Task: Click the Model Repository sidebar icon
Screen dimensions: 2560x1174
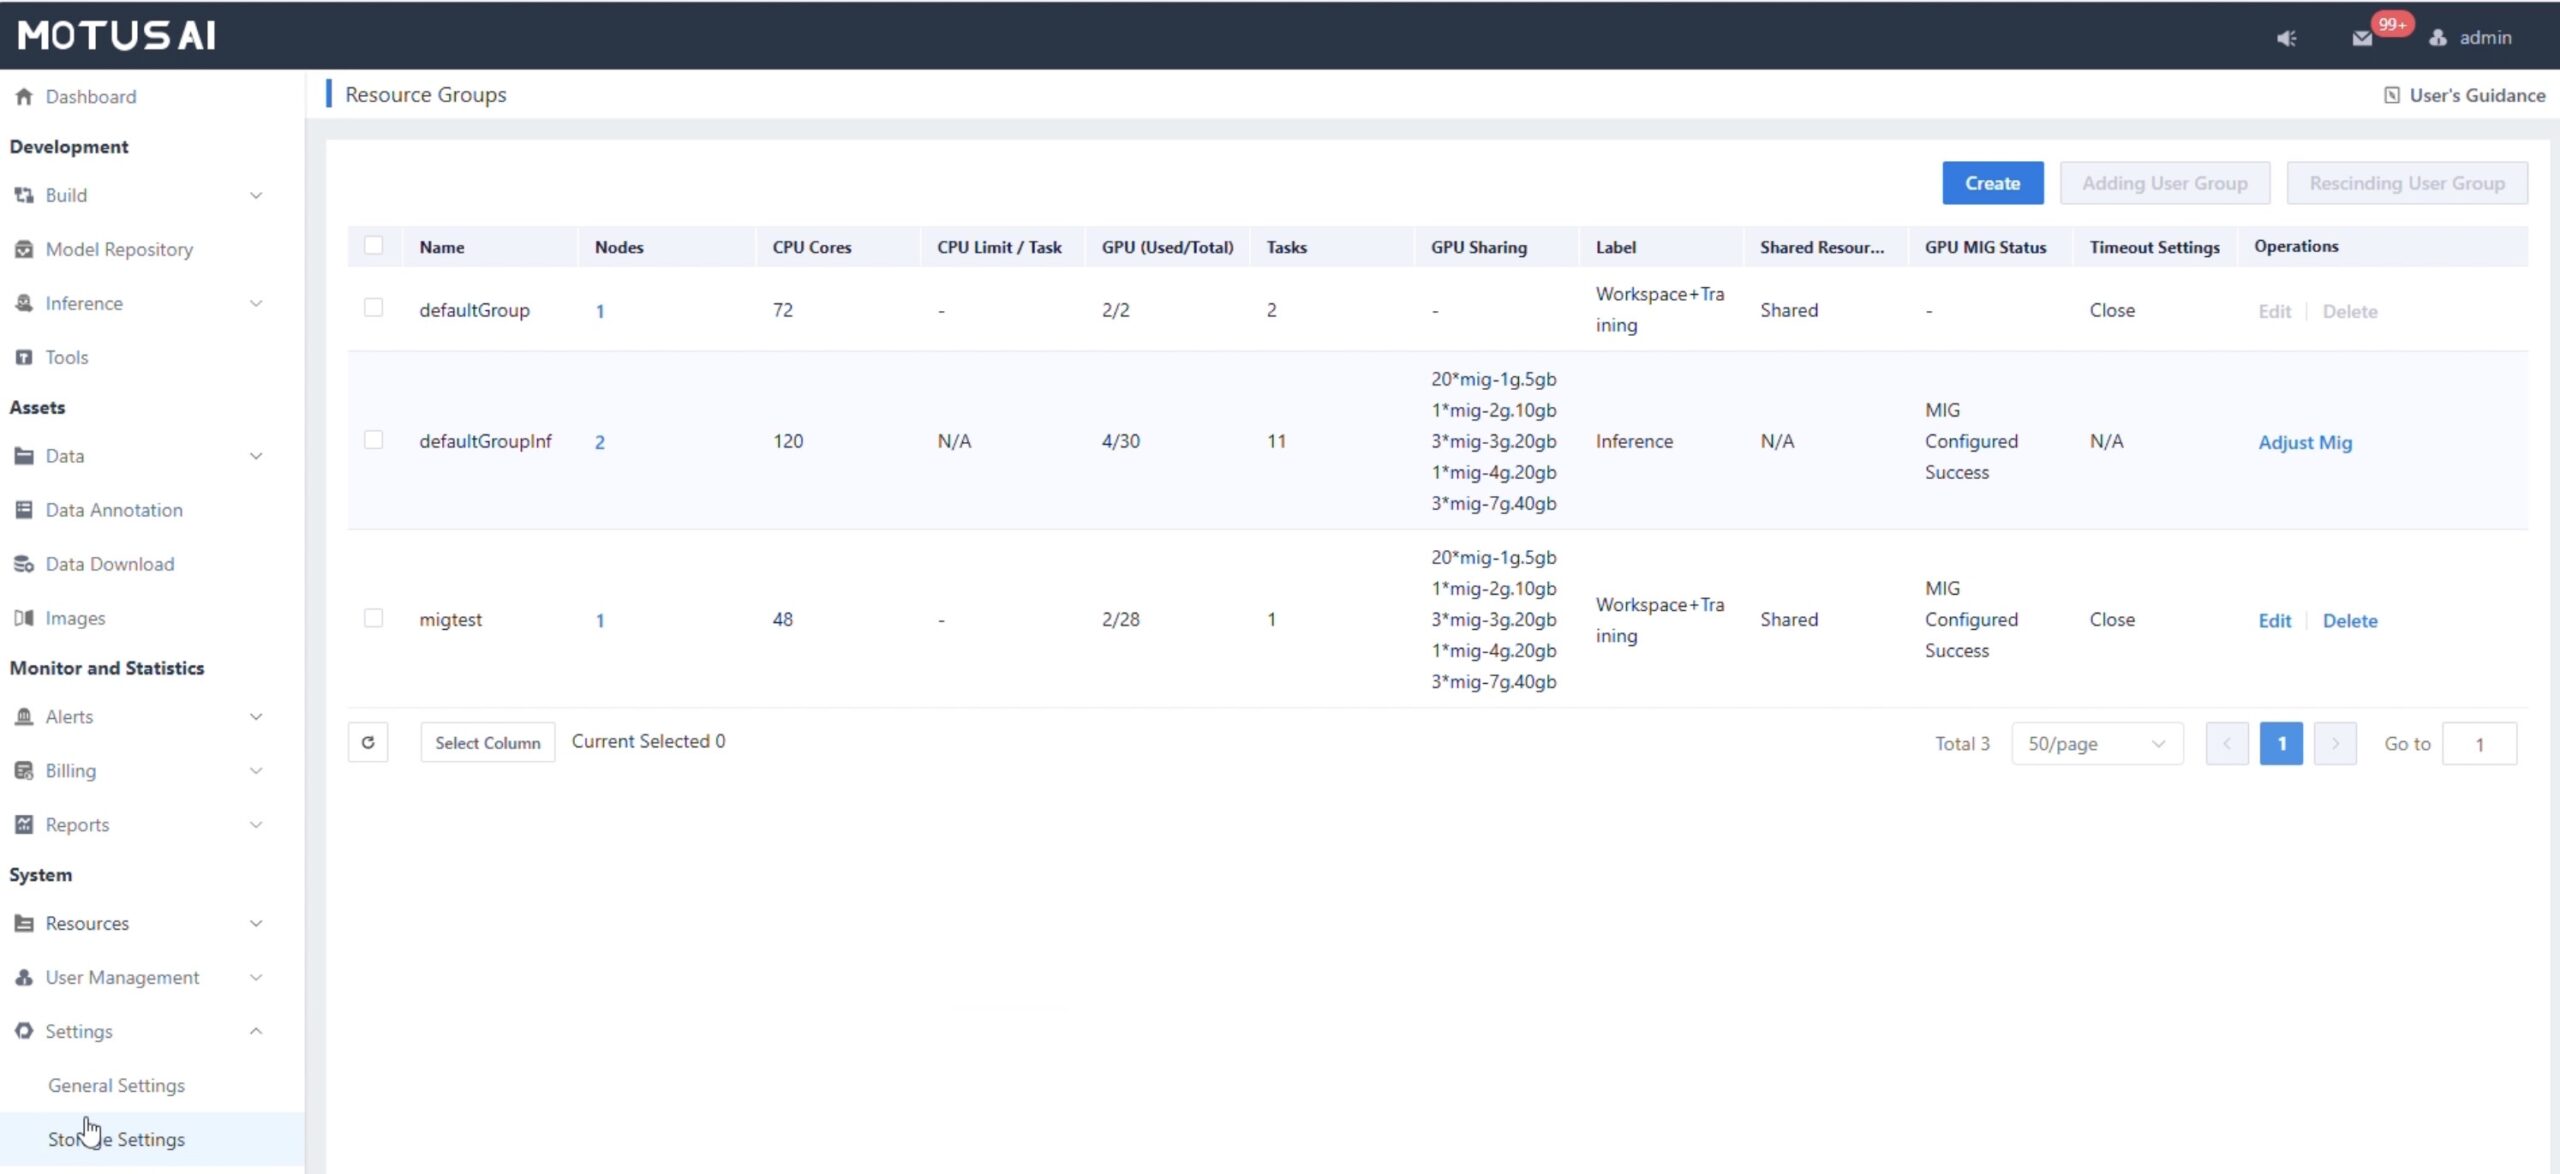Action: click(24, 249)
